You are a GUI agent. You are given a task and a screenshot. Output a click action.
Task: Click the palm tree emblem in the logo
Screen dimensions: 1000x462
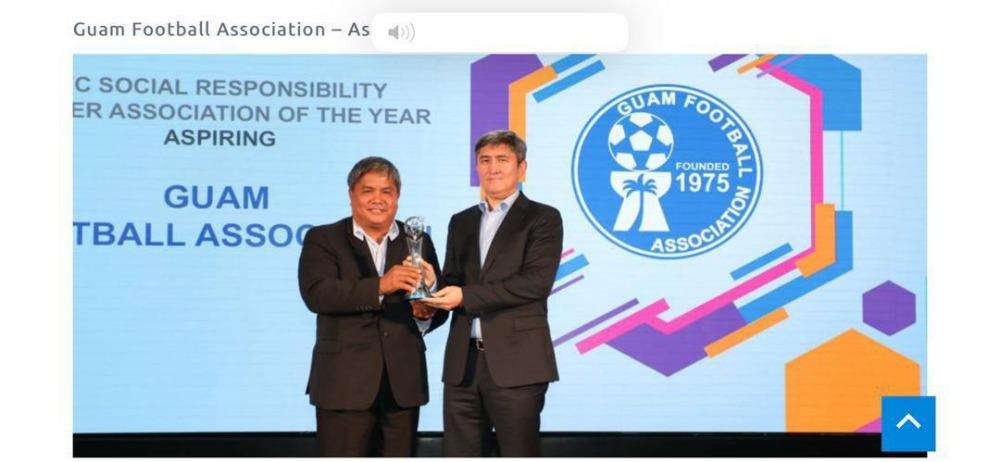click(641, 202)
